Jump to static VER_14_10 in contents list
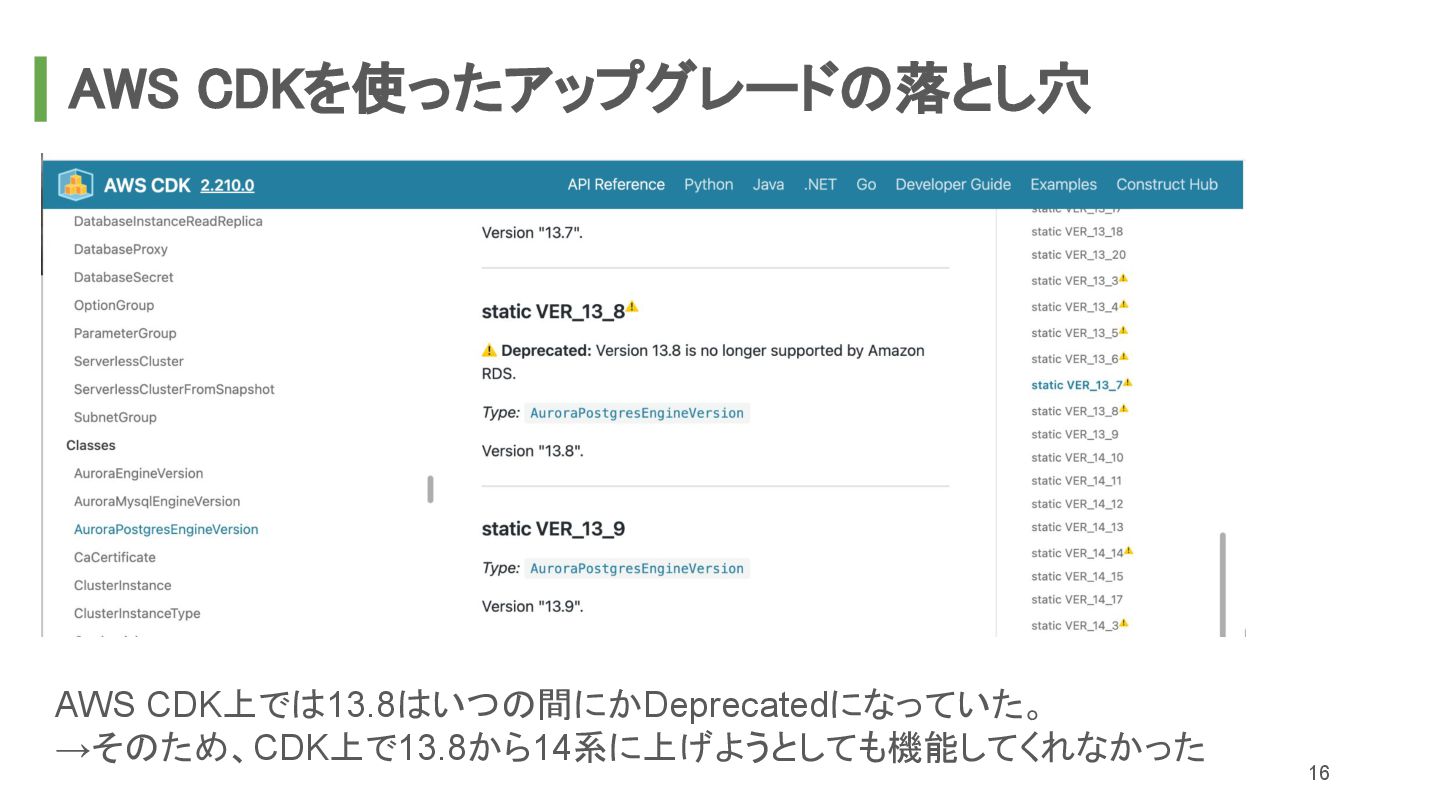The image size is (1440, 810). (1077, 458)
